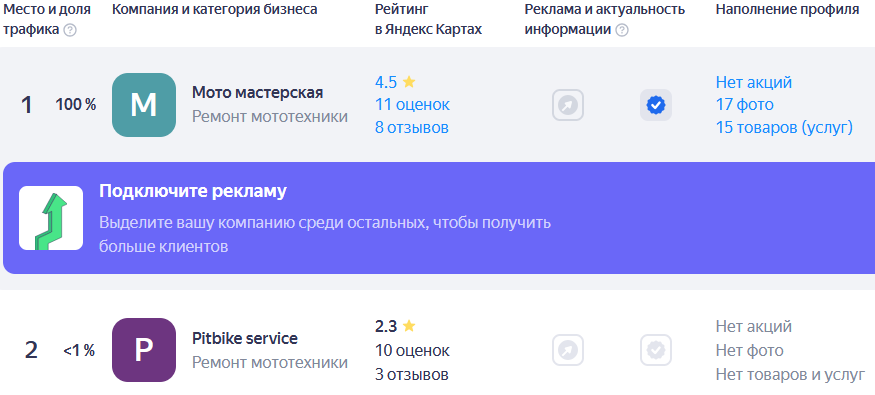Click help icon beside 'информации' header
Viewport: 875px width, 395px height.
622,30
